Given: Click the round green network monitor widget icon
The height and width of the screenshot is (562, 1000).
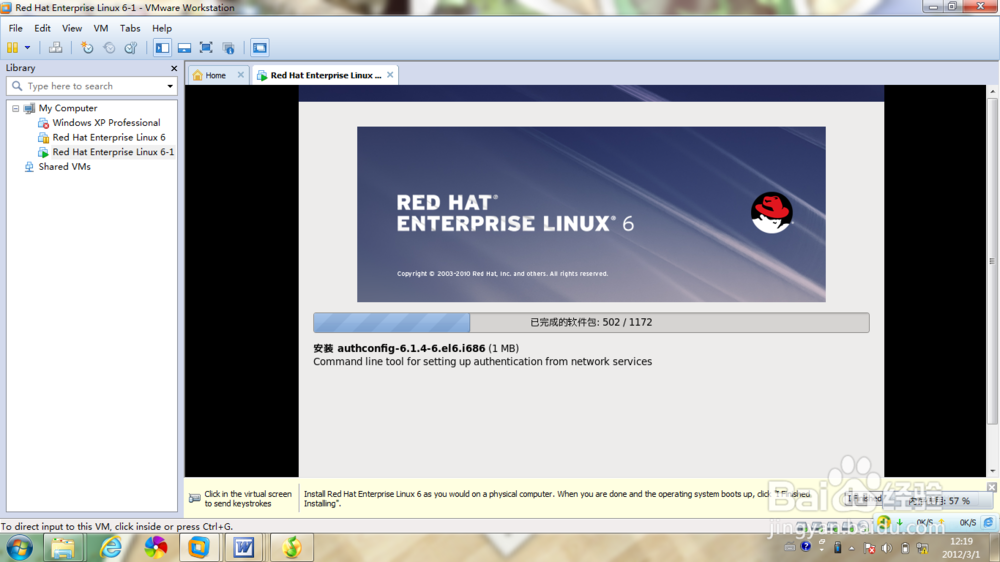Looking at the screenshot, I should pyautogui.click(x=883, y=522).
